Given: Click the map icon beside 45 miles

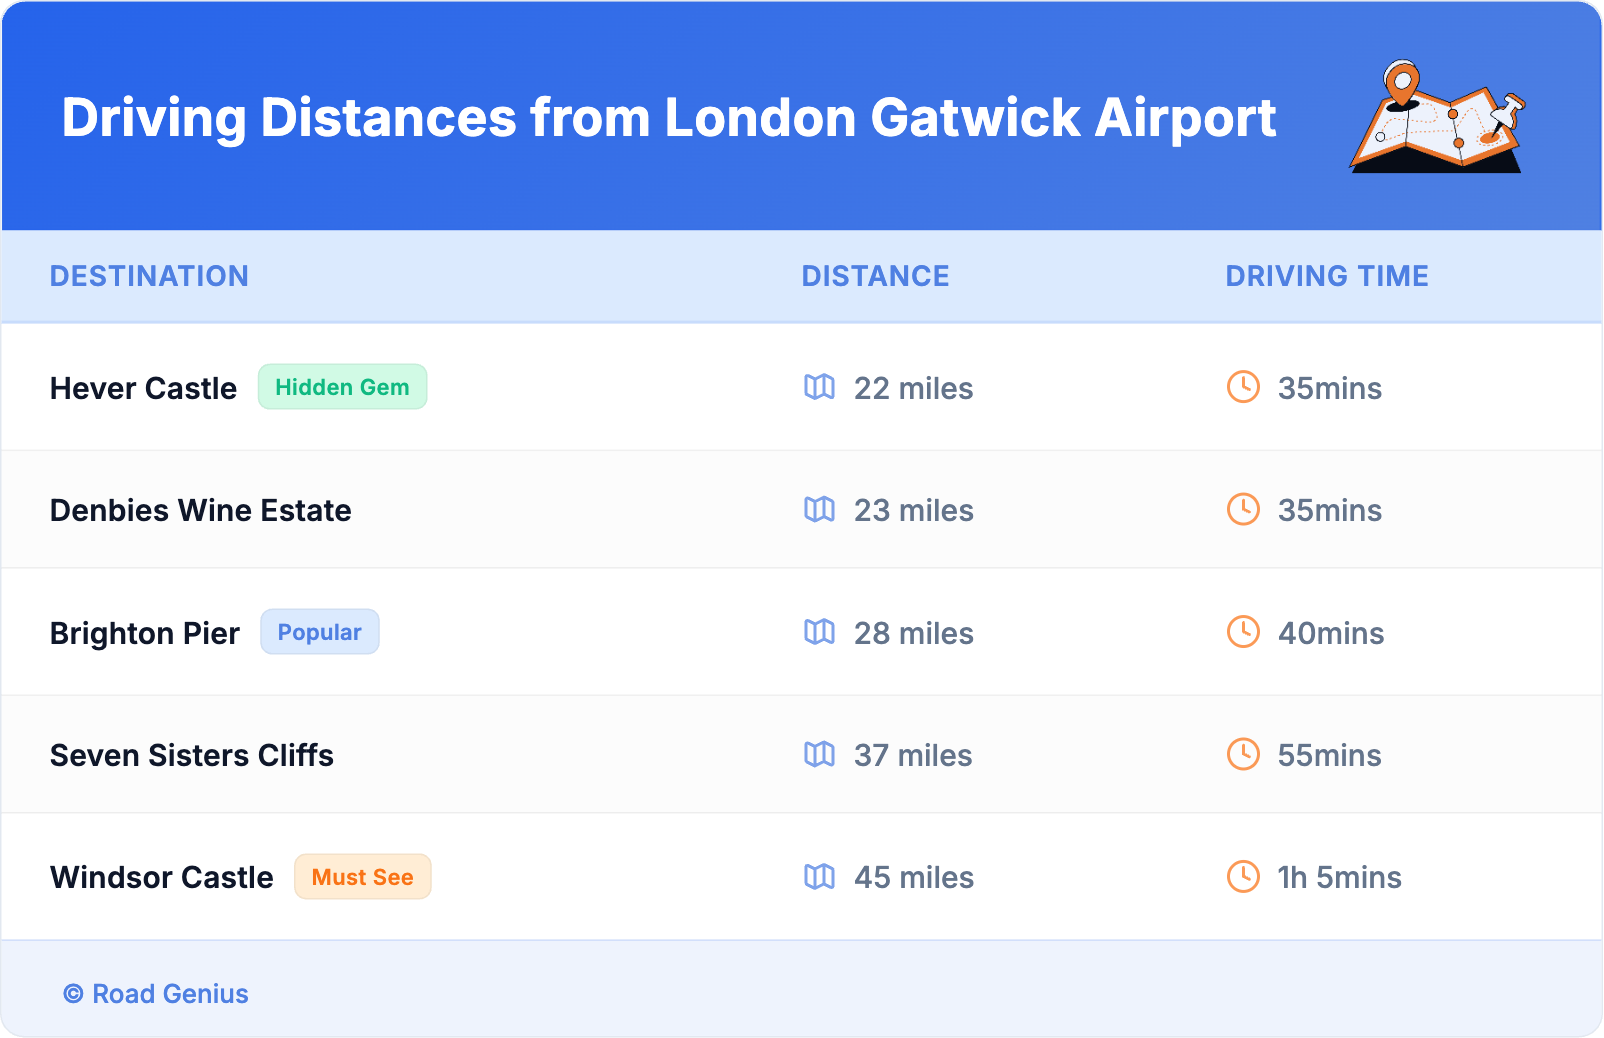Looking at the screenshot, I should [819, 877].
